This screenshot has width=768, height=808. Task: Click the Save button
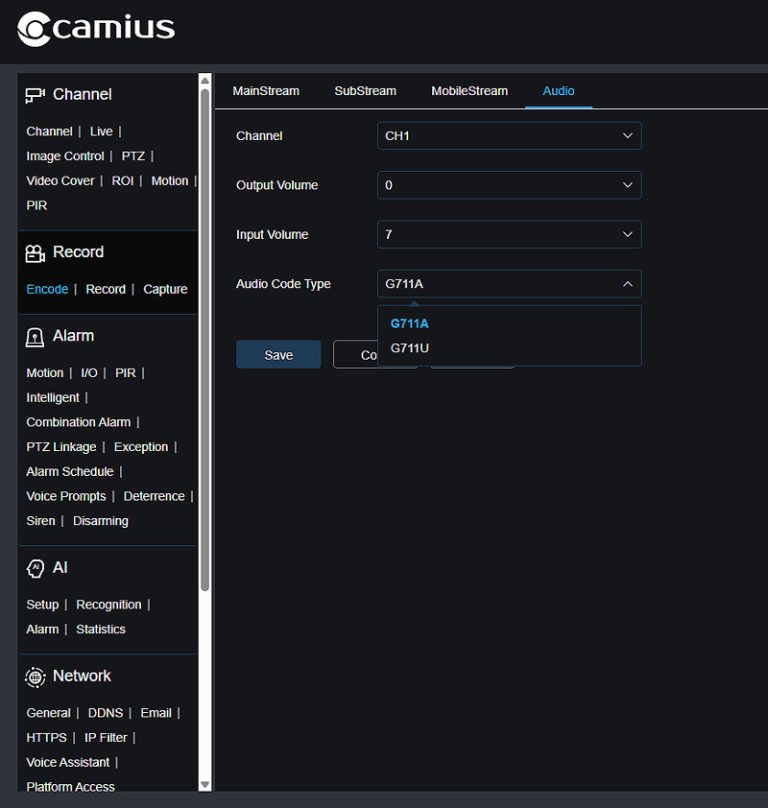(x=278, y=355)
